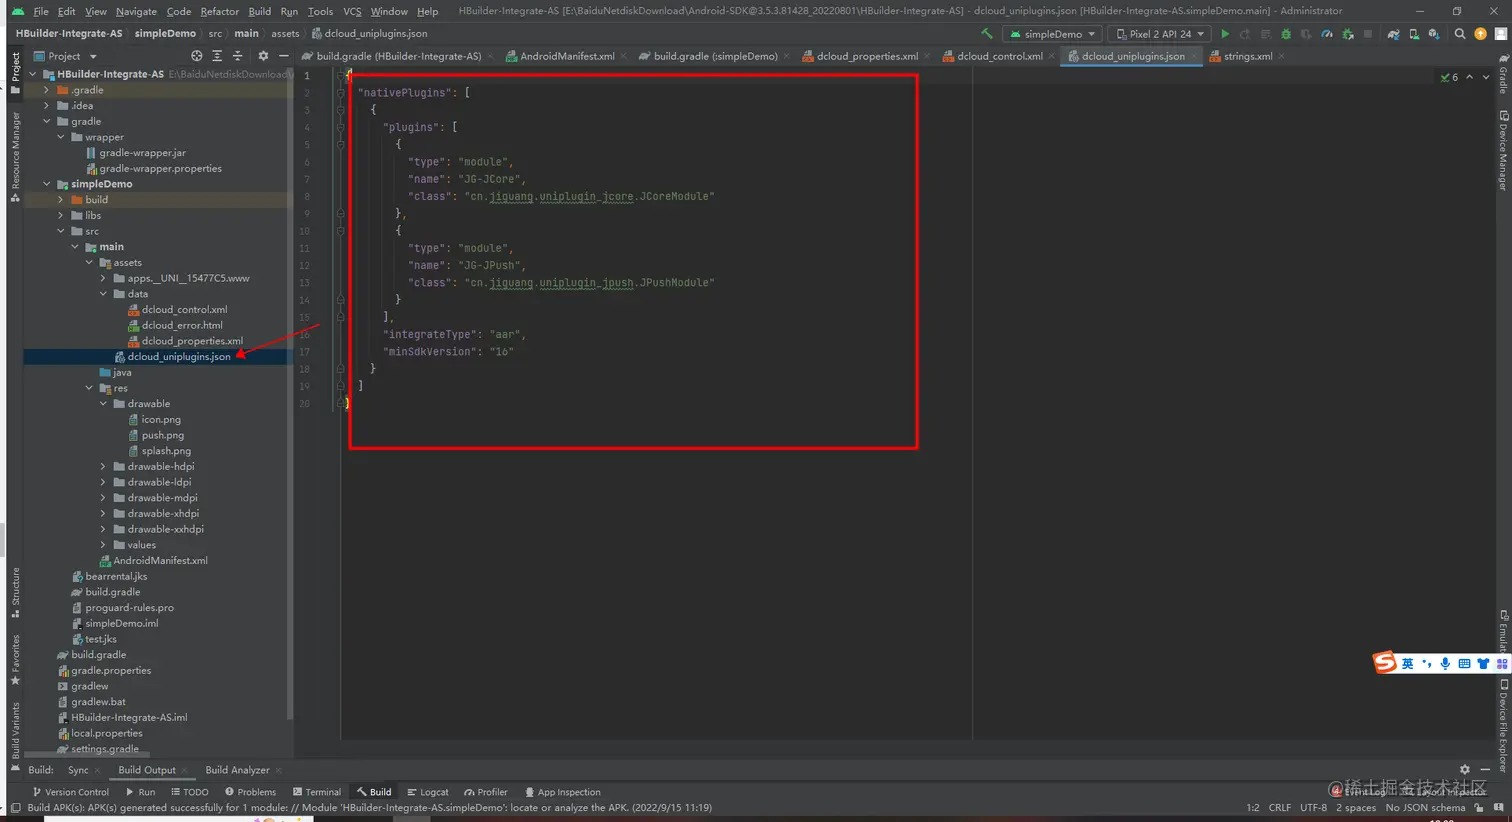The image size is (1512, 822).
Task: Close the dcloud_uniplugins.json tab
Action: pyautogui.click(x=1194, y=56)
